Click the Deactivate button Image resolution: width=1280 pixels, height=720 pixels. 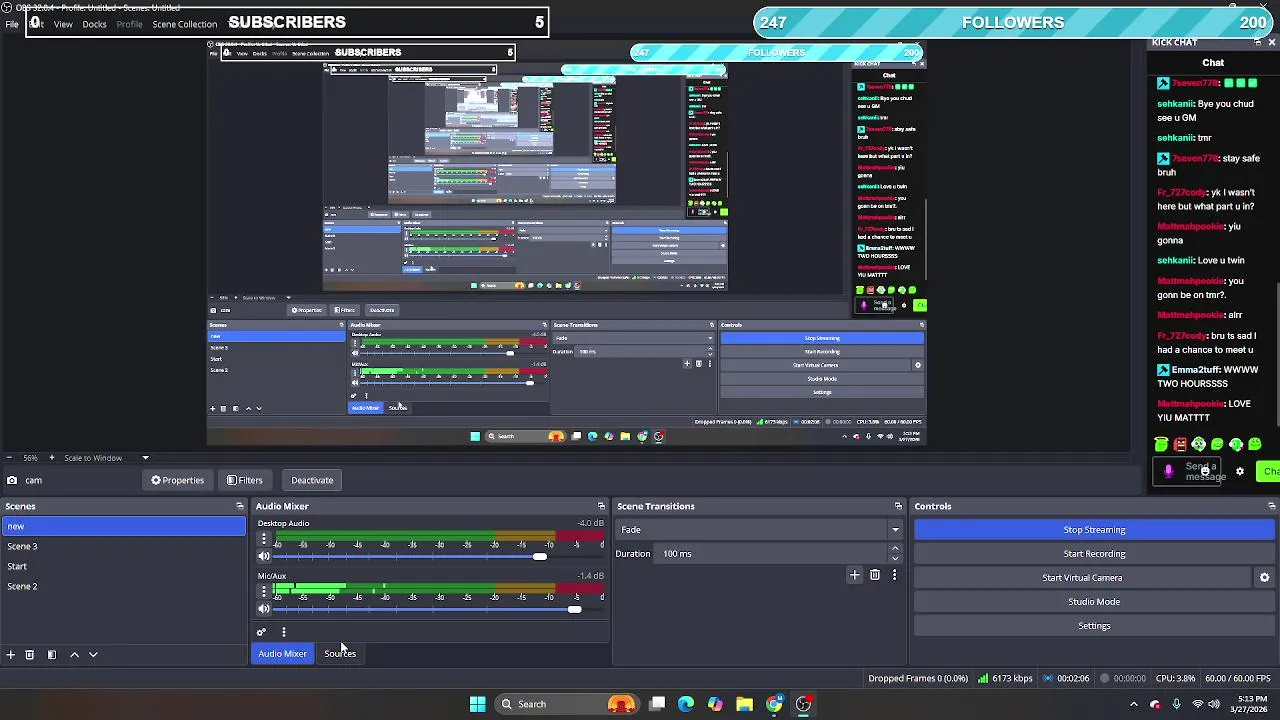pyautogui.click(x=312, y=480)
